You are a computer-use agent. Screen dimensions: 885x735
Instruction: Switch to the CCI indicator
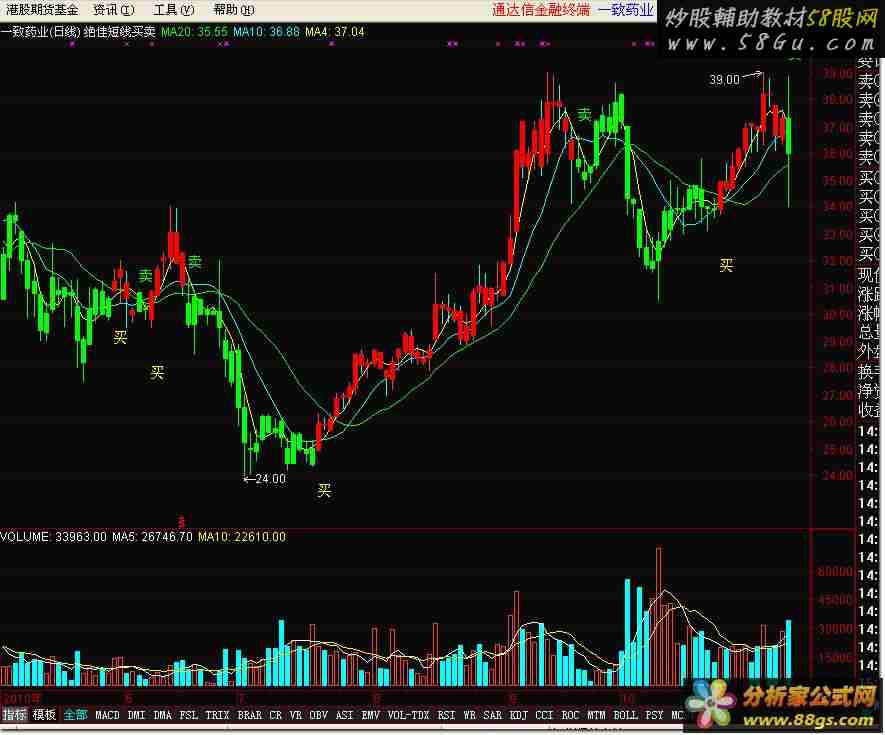coord(544,715)
